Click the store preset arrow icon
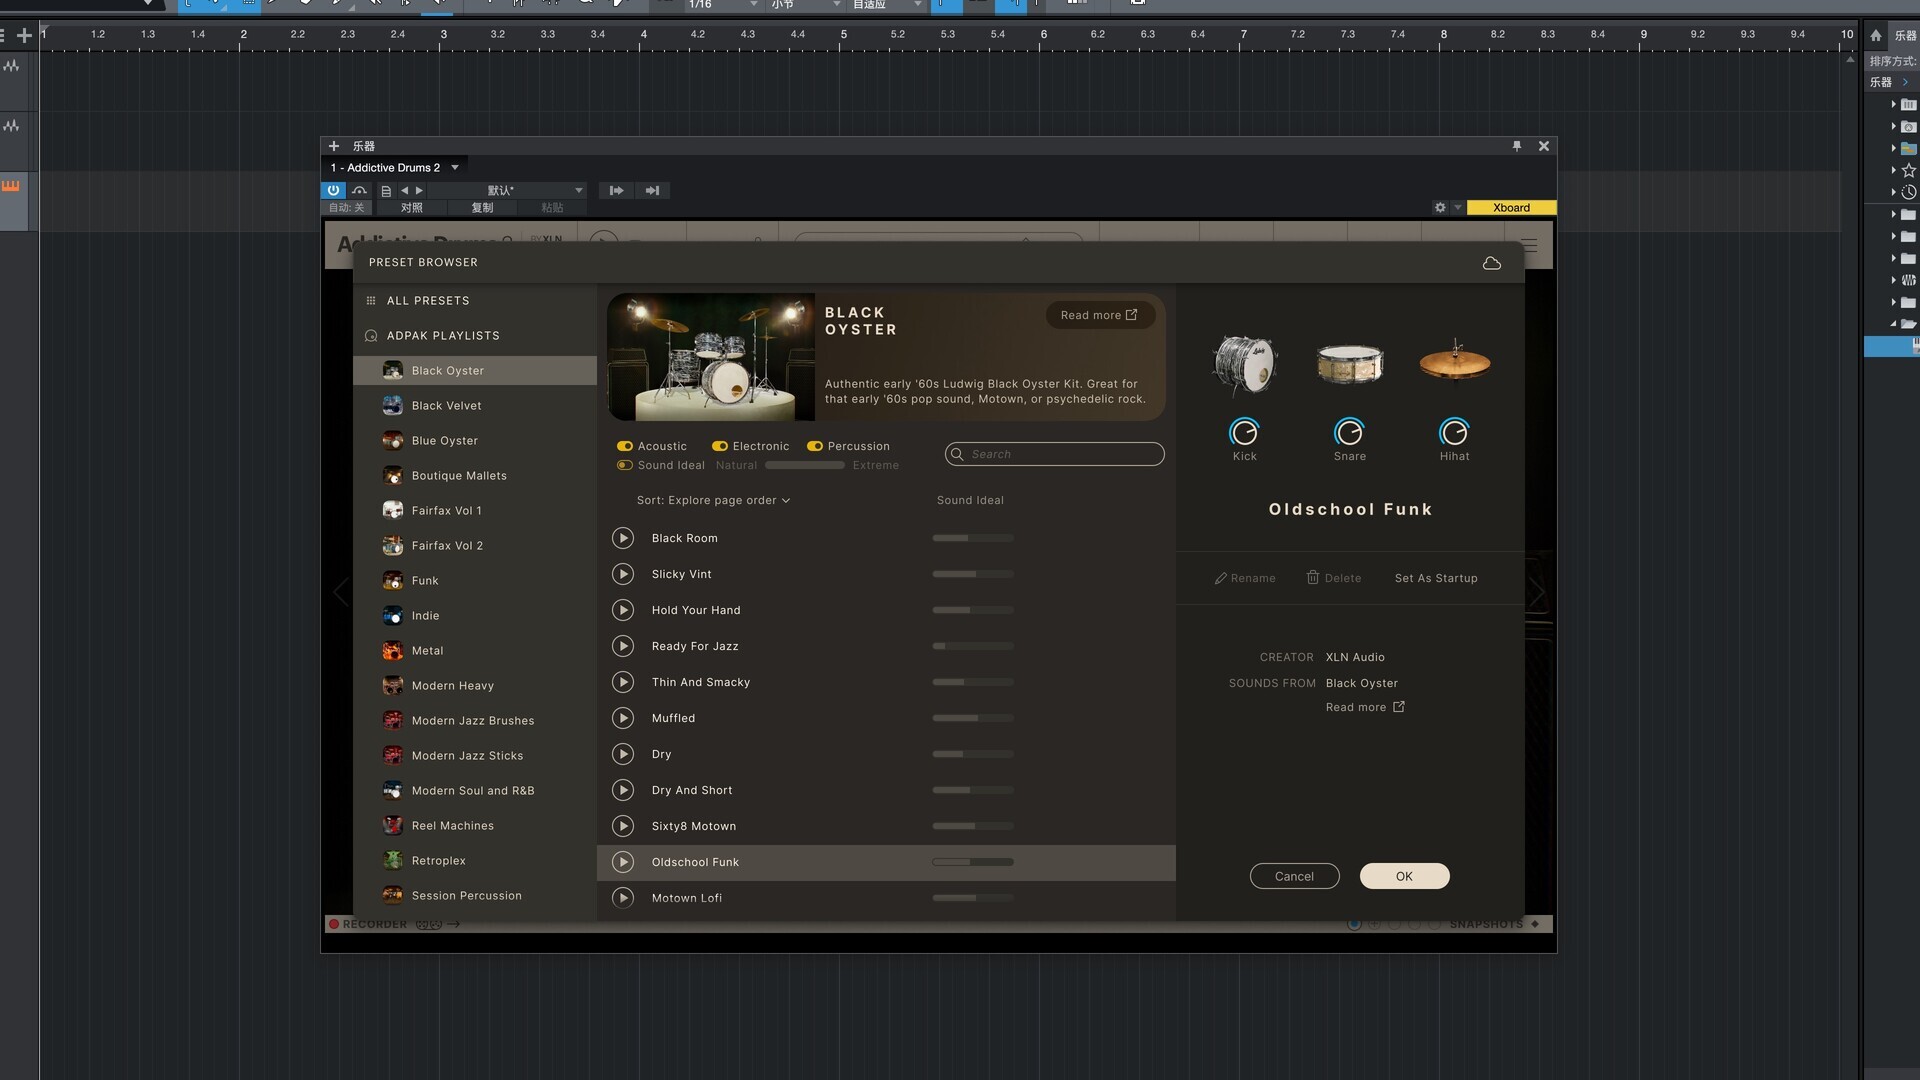 [x=652, y=190]
